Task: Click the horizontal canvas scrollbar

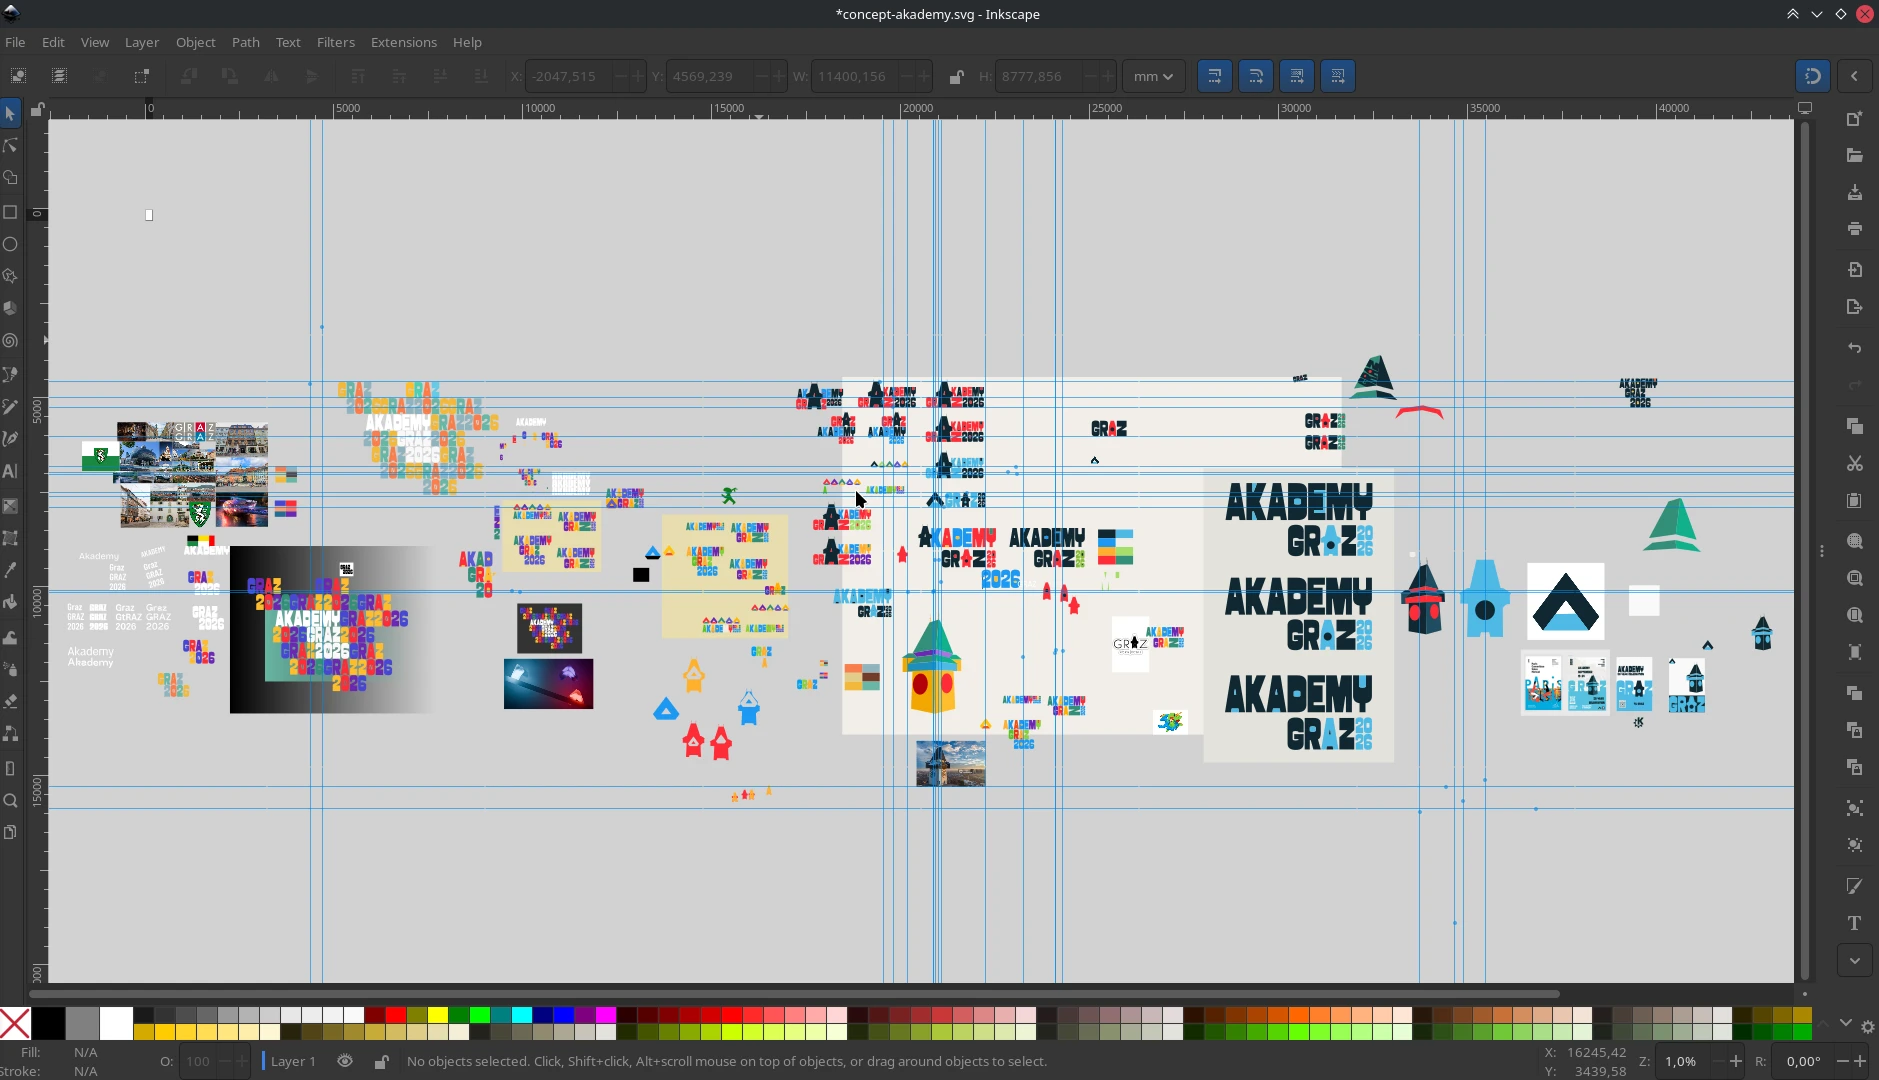Action: tap(795, 994)
